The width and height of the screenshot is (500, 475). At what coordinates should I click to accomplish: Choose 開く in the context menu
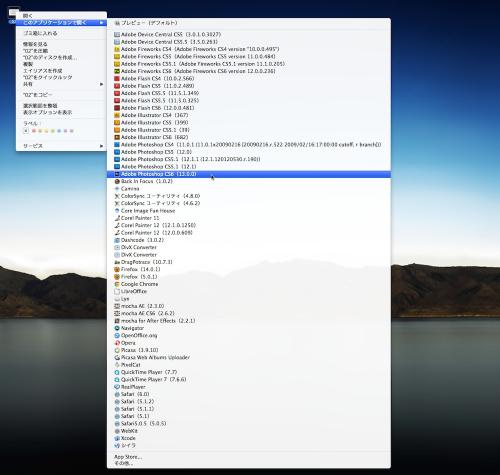61,16
